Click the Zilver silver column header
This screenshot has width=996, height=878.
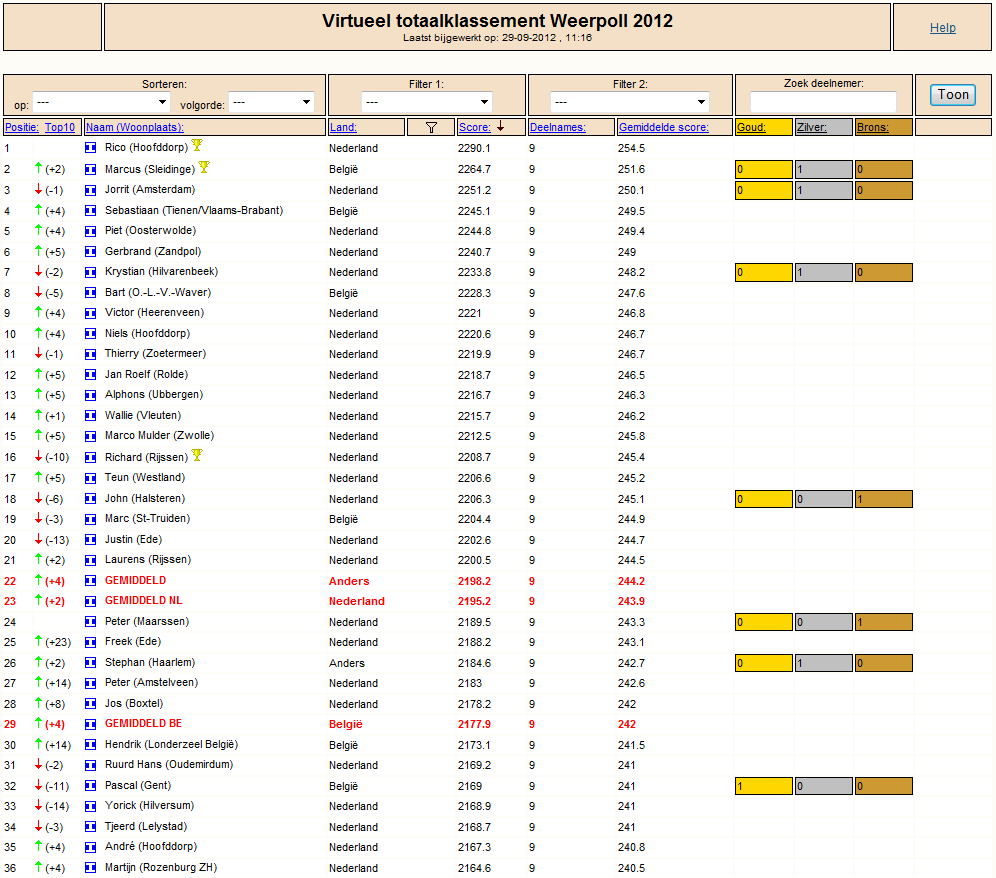point(812,127)
